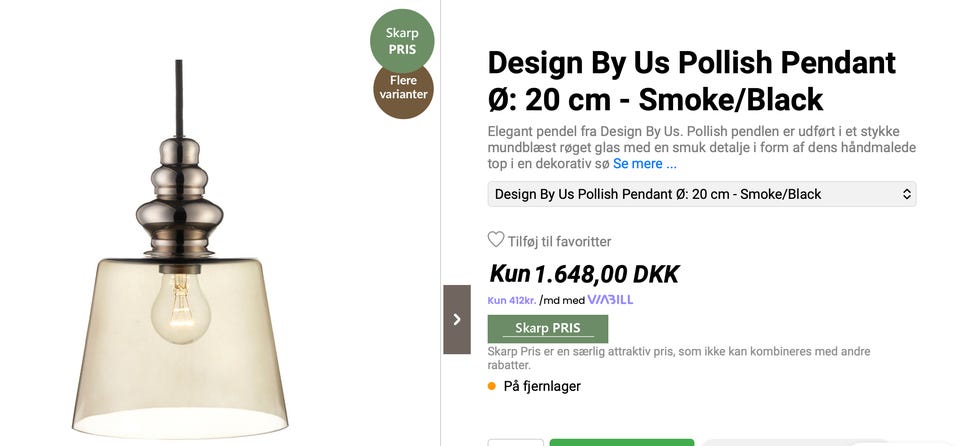Image resolution: width=960 pixels, height=446 pixels.
Task: Click the round green Skarp PRIS badge
Action: [x=402, y=41]
